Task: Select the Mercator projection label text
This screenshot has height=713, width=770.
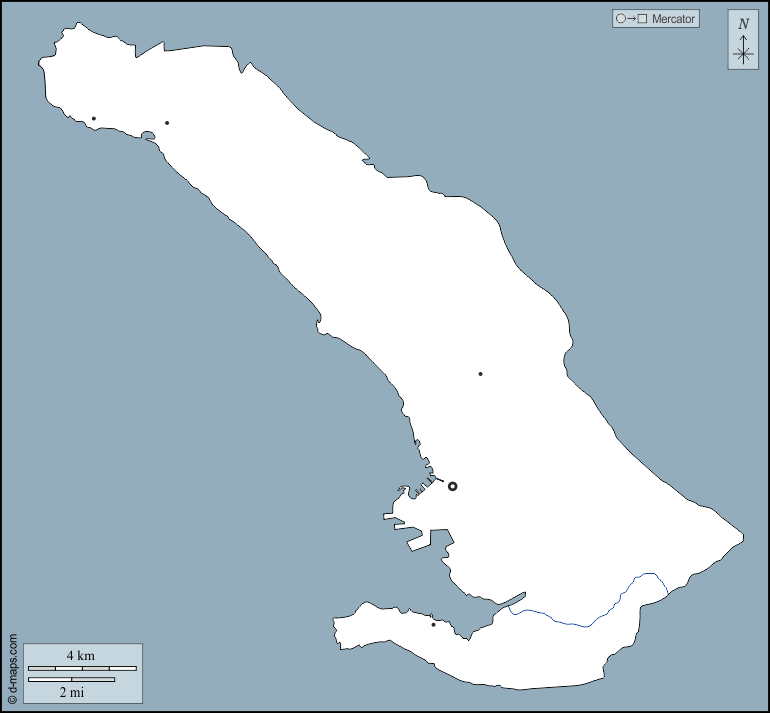Action: pos(673,19)
